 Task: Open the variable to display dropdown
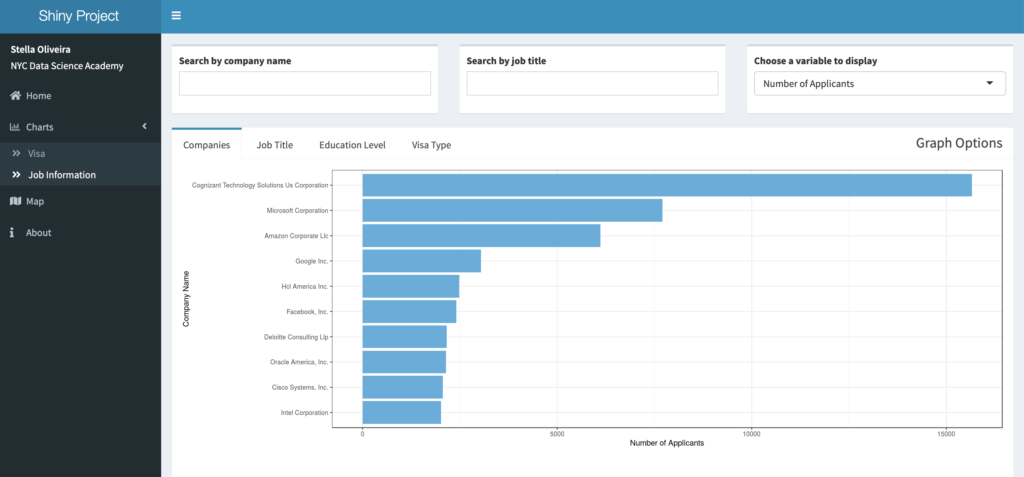(x=880, y=84)
